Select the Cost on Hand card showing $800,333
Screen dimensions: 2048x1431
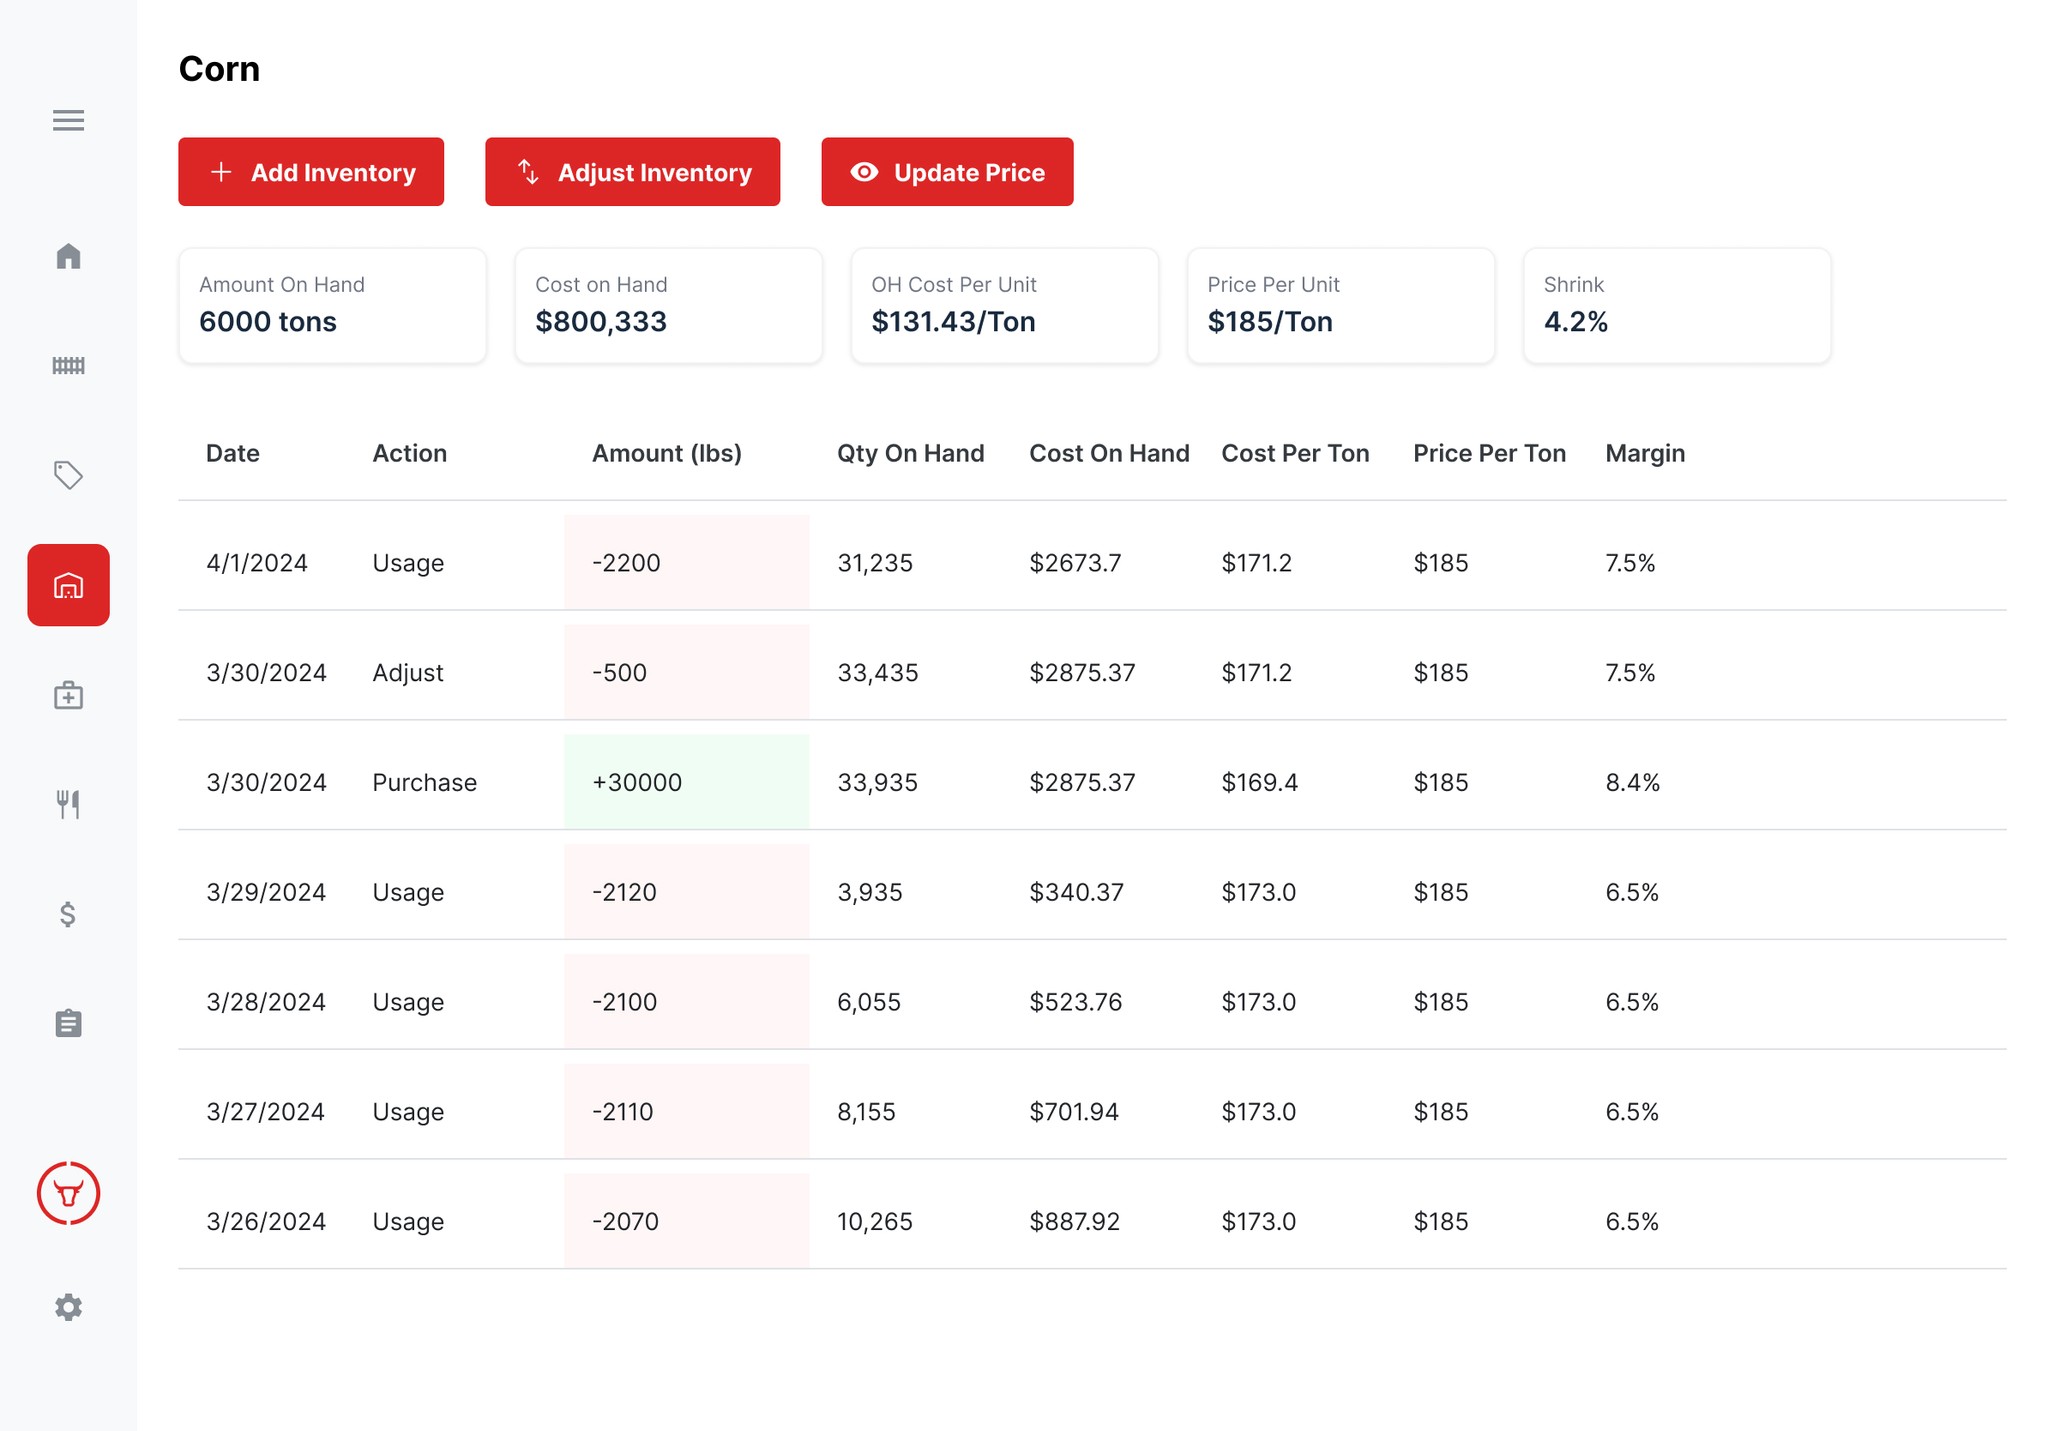pos(668,305)
